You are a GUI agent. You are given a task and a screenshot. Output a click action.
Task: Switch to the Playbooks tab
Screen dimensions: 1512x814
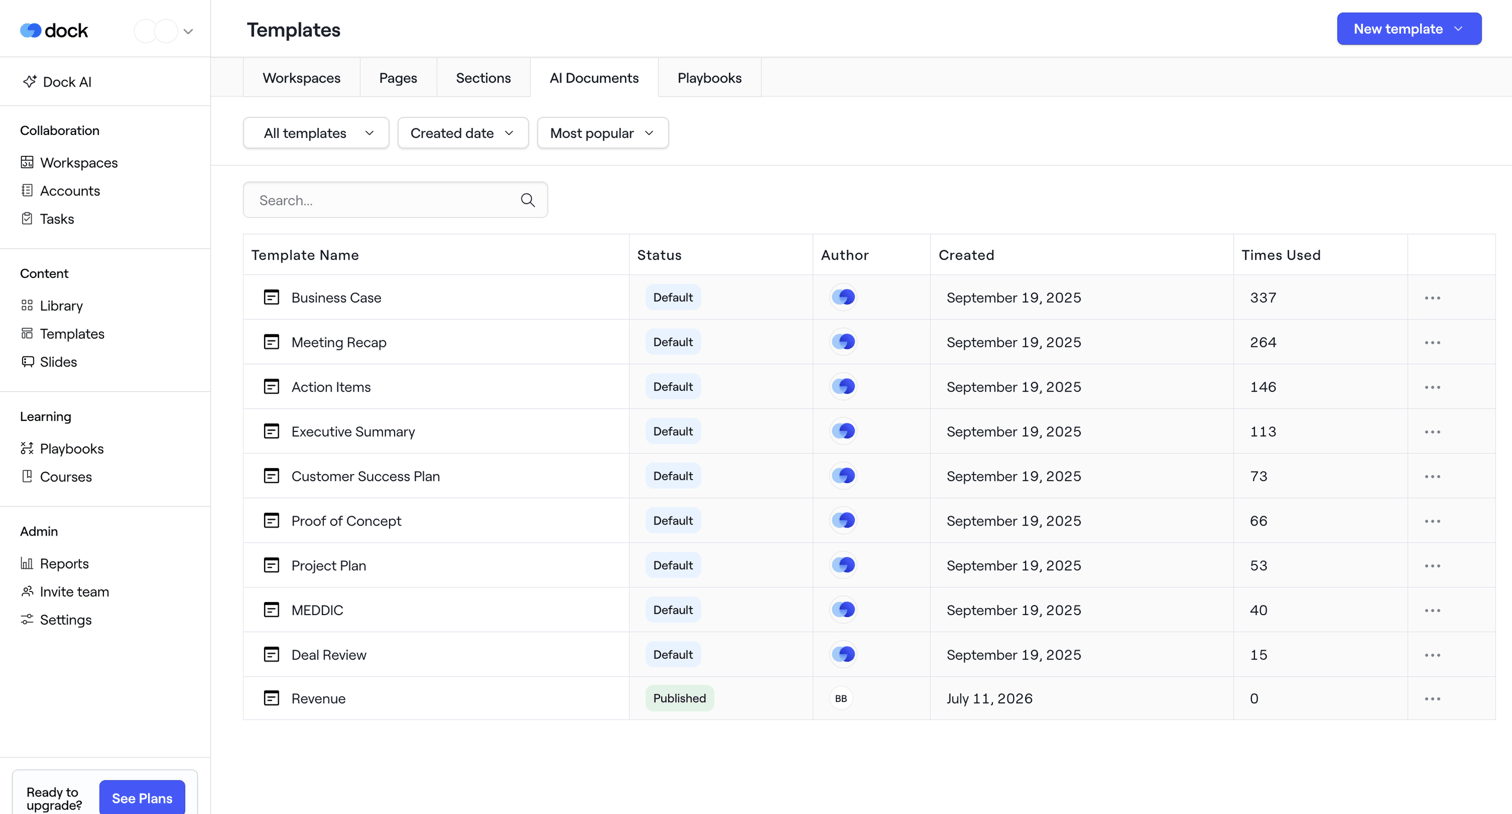coord(709,78)
